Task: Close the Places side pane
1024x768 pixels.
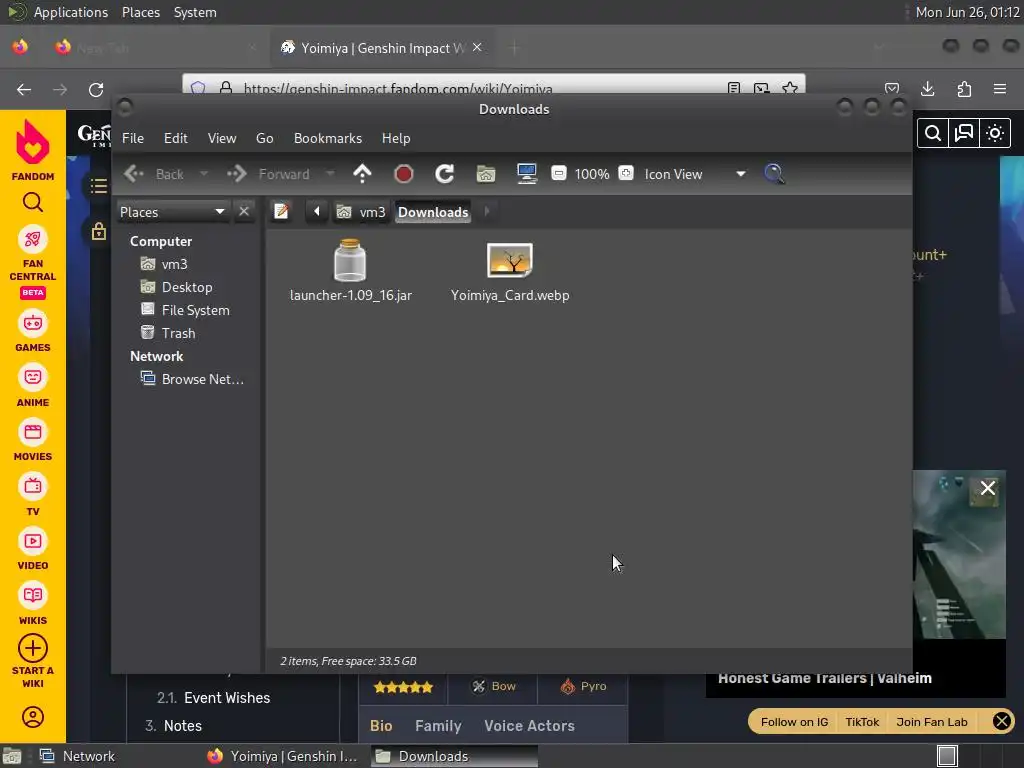Action: [244, 212]
